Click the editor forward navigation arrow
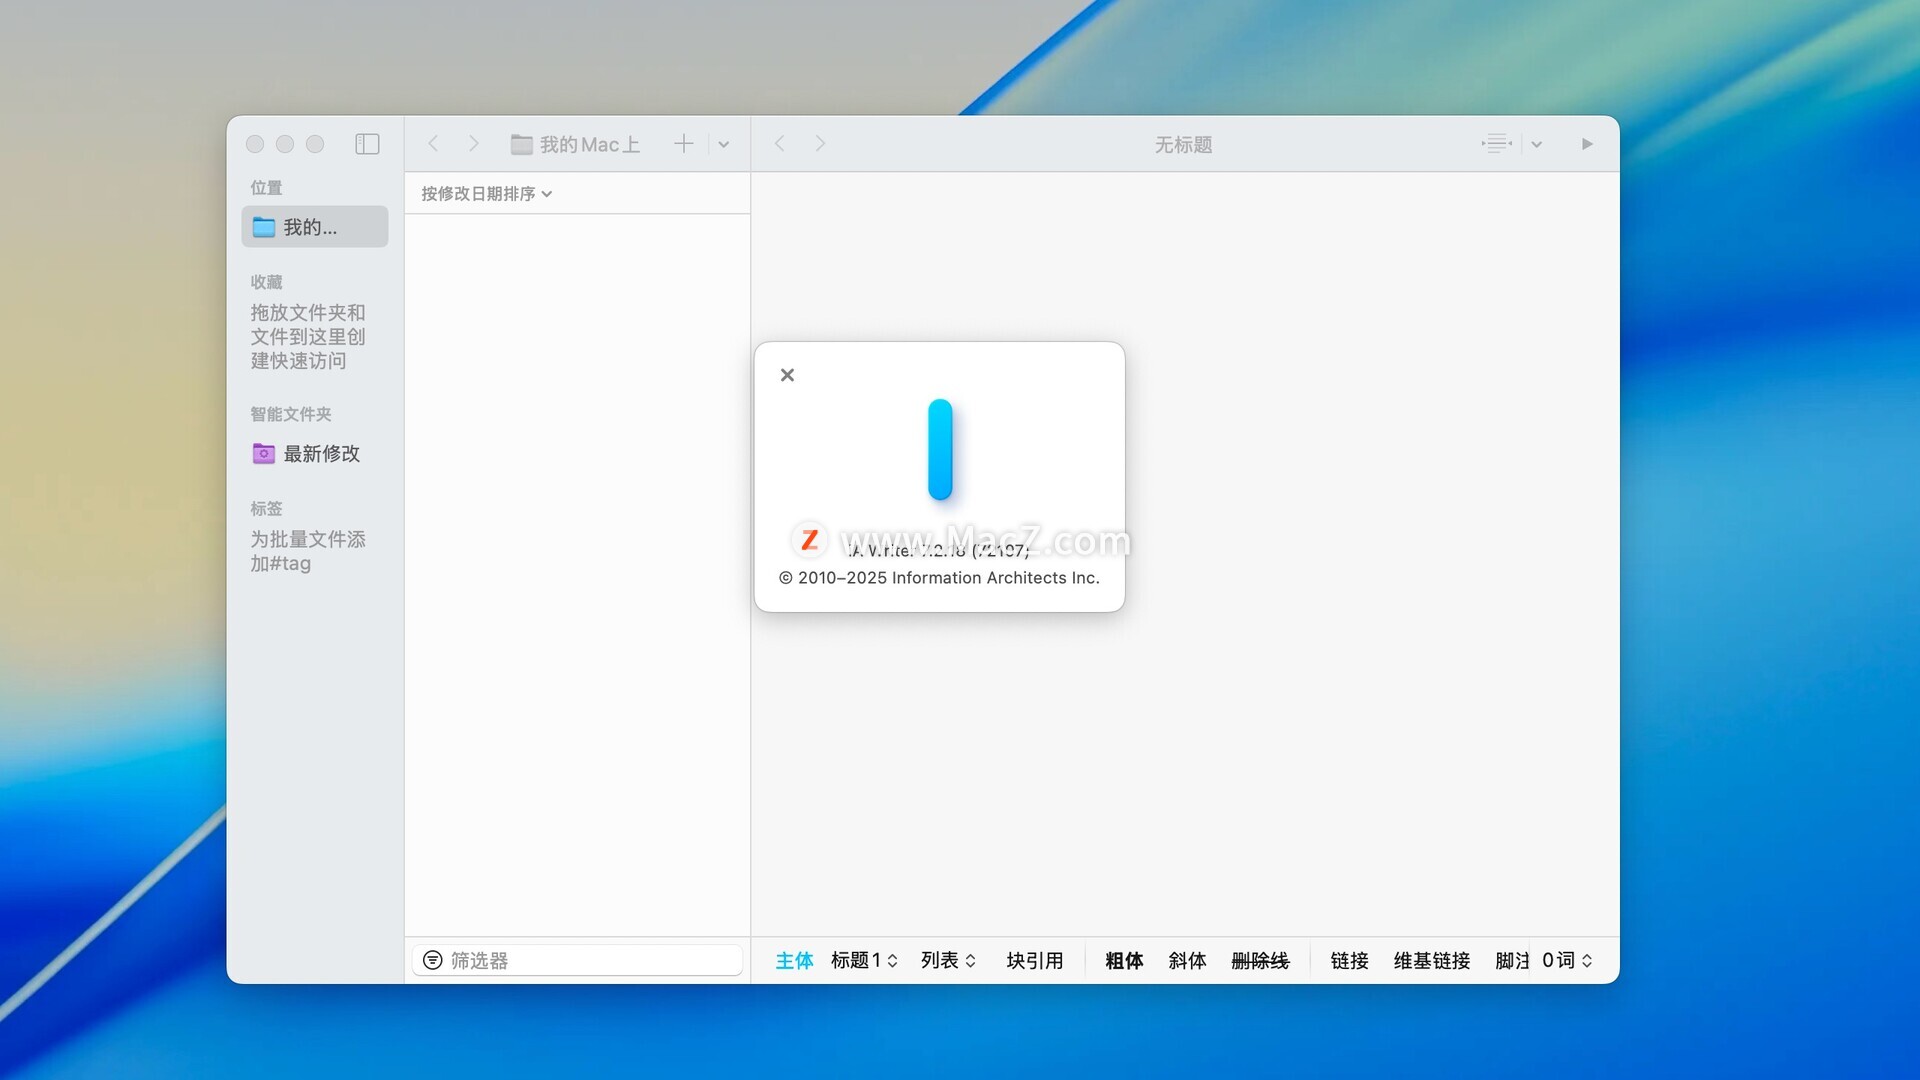This screenshot has height=1080, width=1920. point(820,144)
